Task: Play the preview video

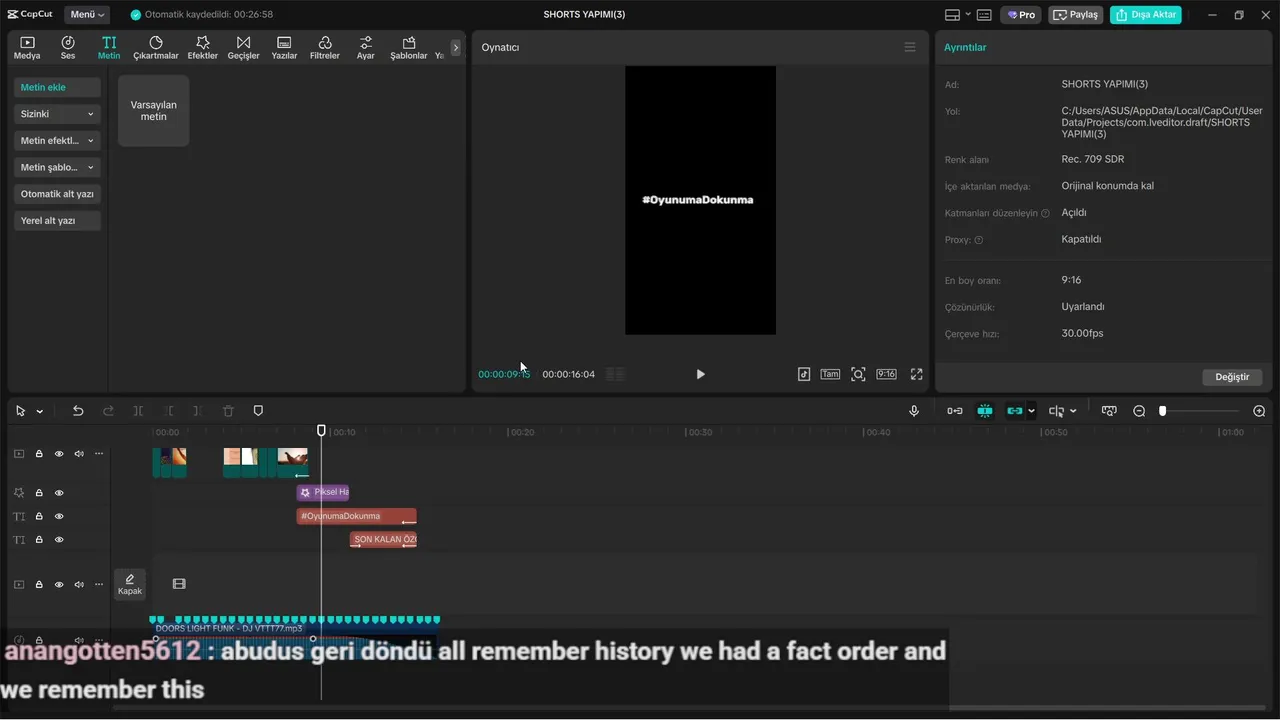Action: click(x=700, y=374)
